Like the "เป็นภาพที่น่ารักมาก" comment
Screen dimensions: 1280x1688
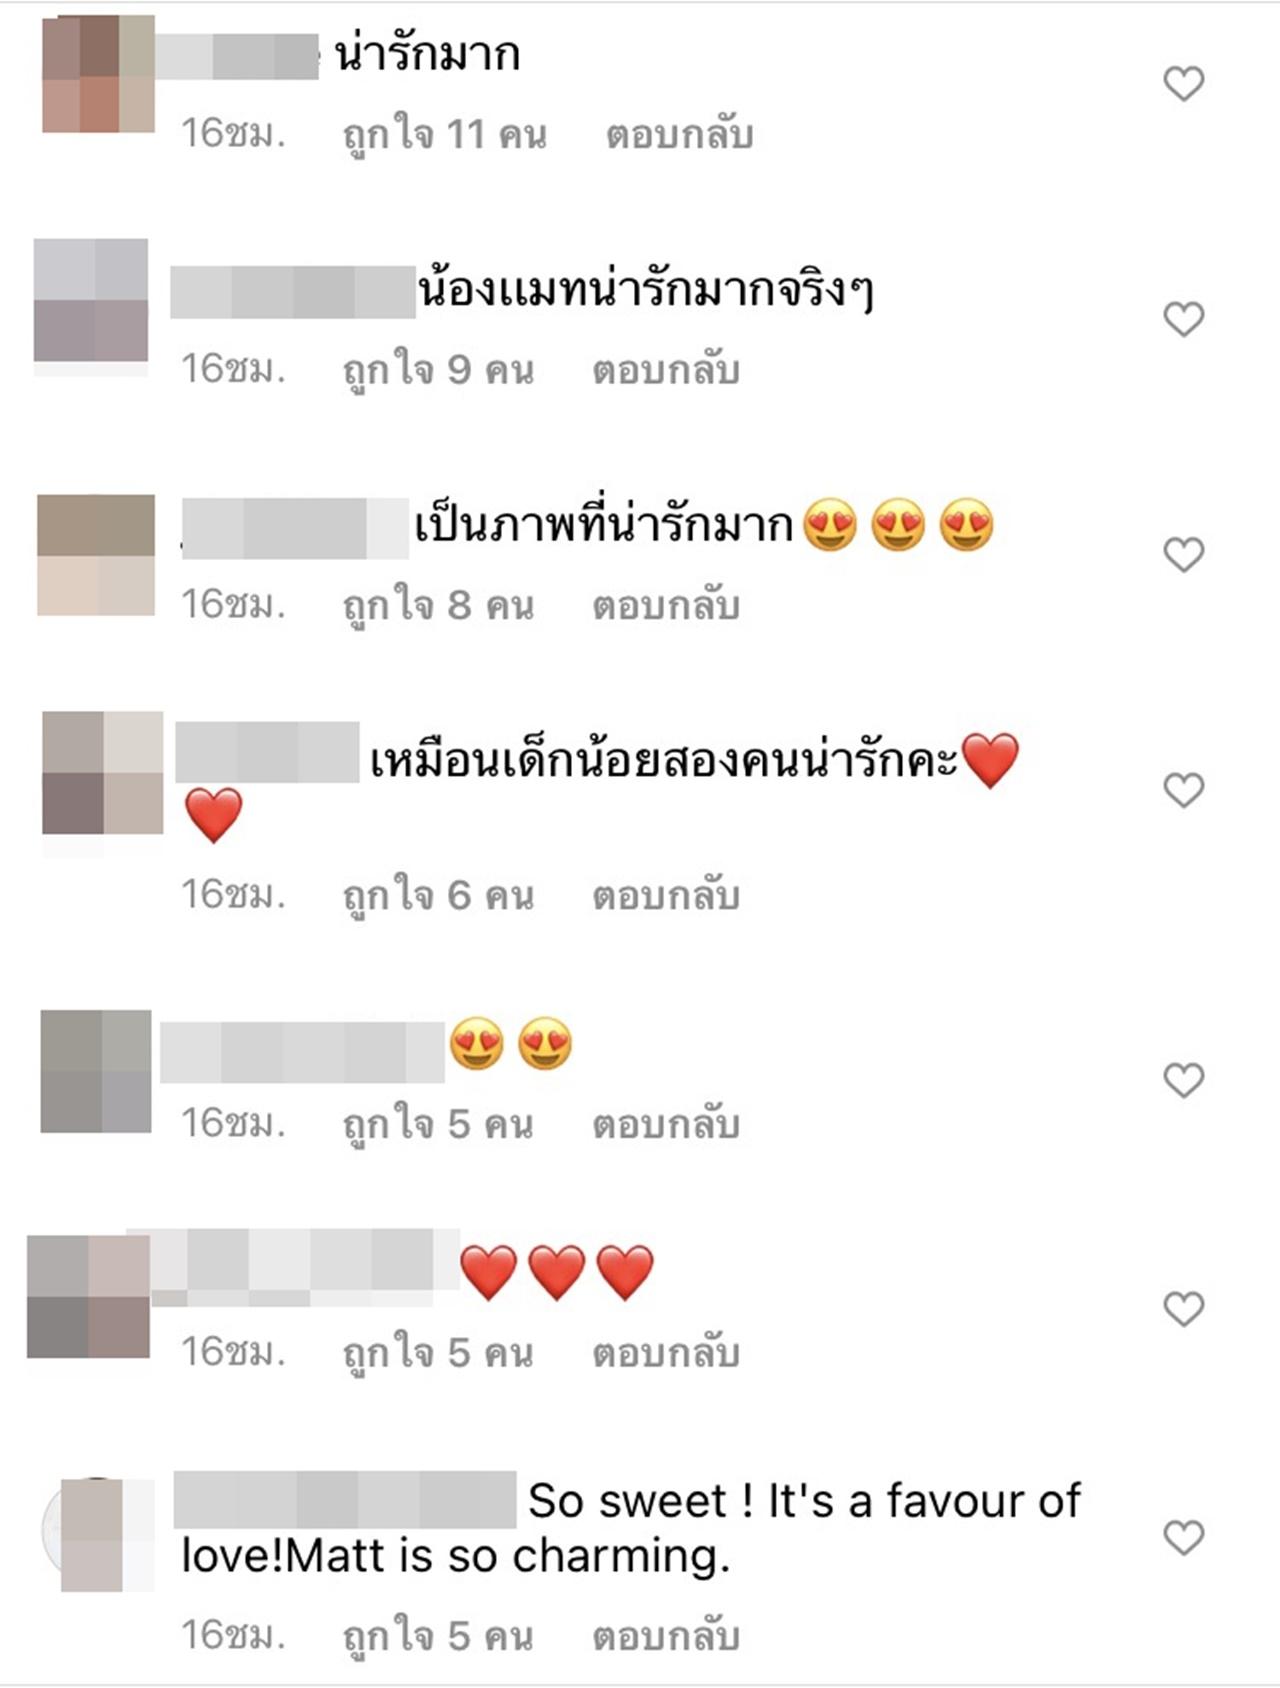coord(1183,555)
